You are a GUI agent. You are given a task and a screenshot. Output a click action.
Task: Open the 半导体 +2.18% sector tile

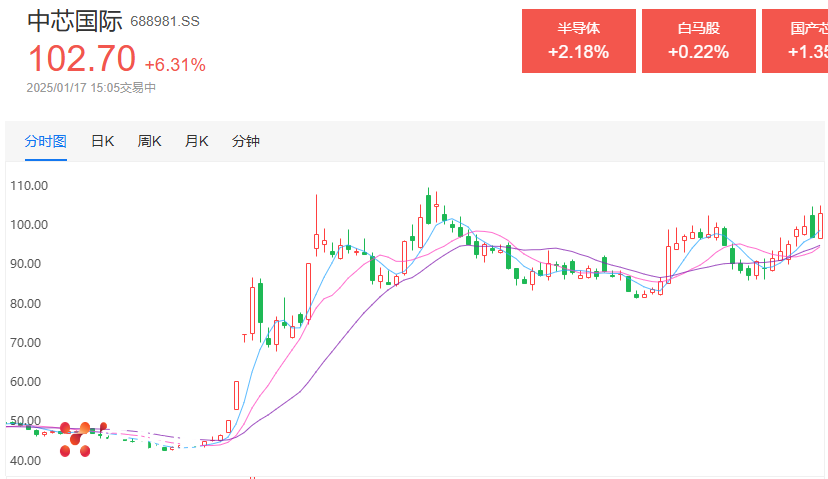click(579, 41)
